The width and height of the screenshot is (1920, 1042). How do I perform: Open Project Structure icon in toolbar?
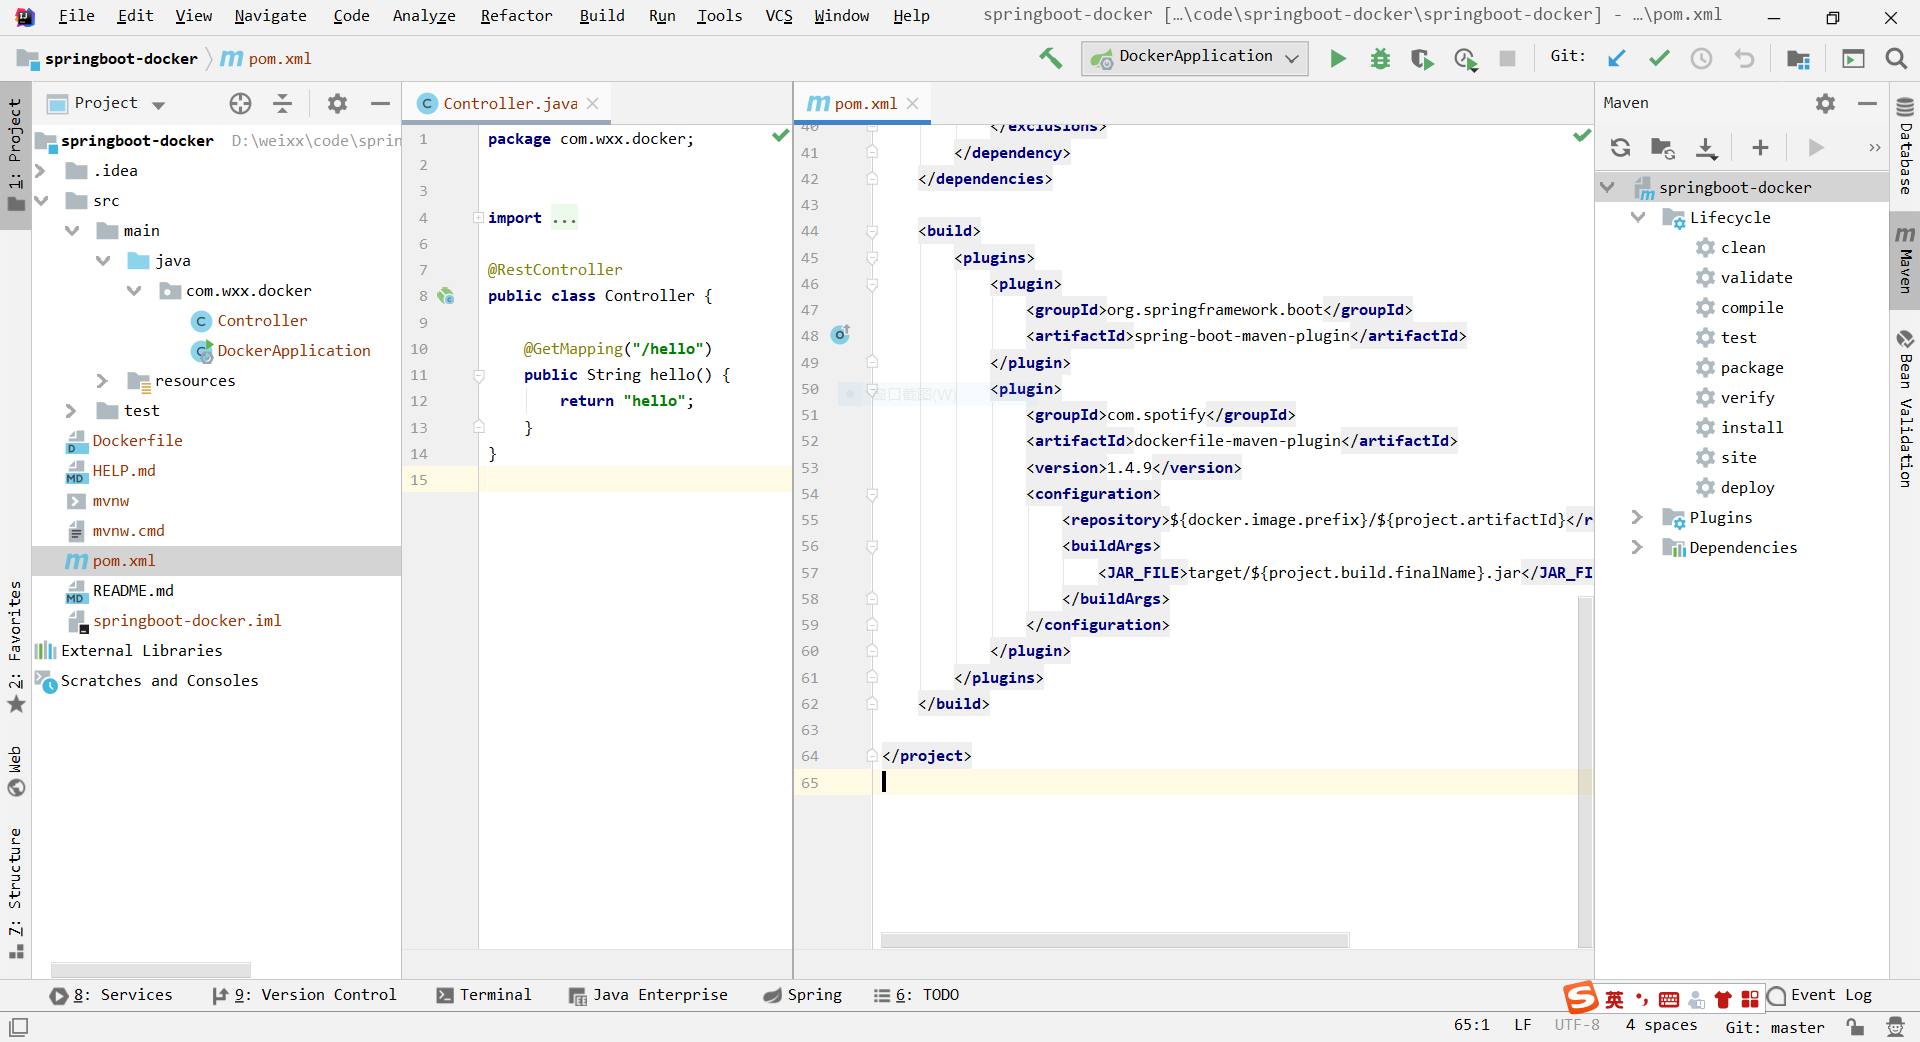[x=1798, y=59]
